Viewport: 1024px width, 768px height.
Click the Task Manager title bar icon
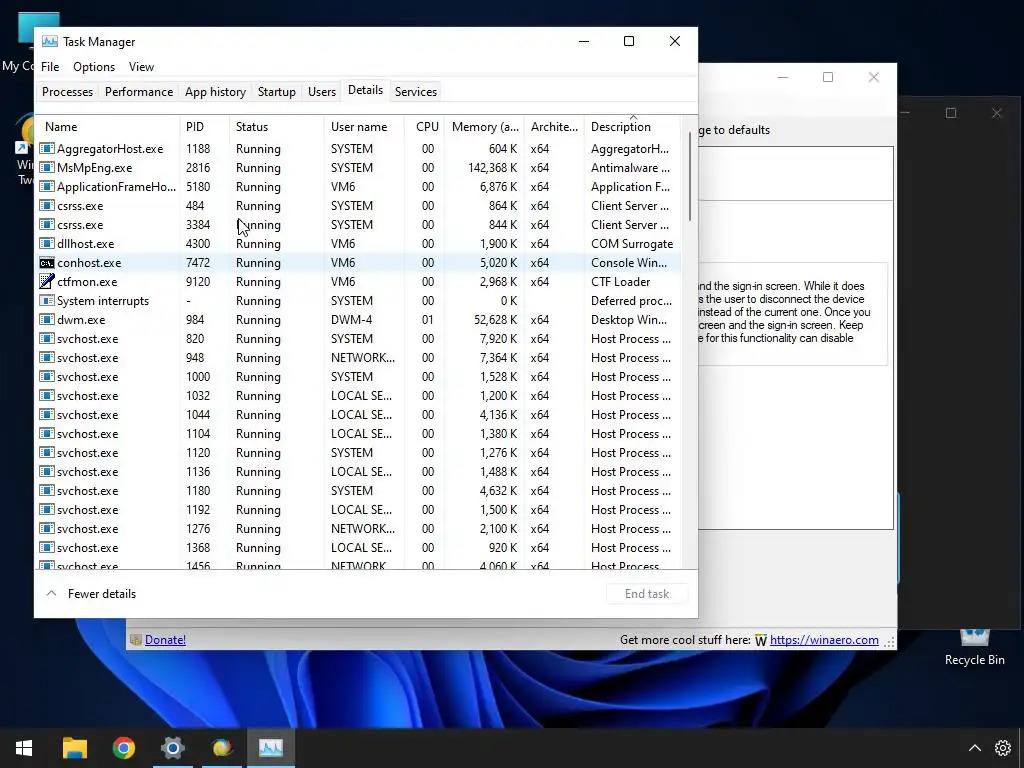(x=50, y=41)
